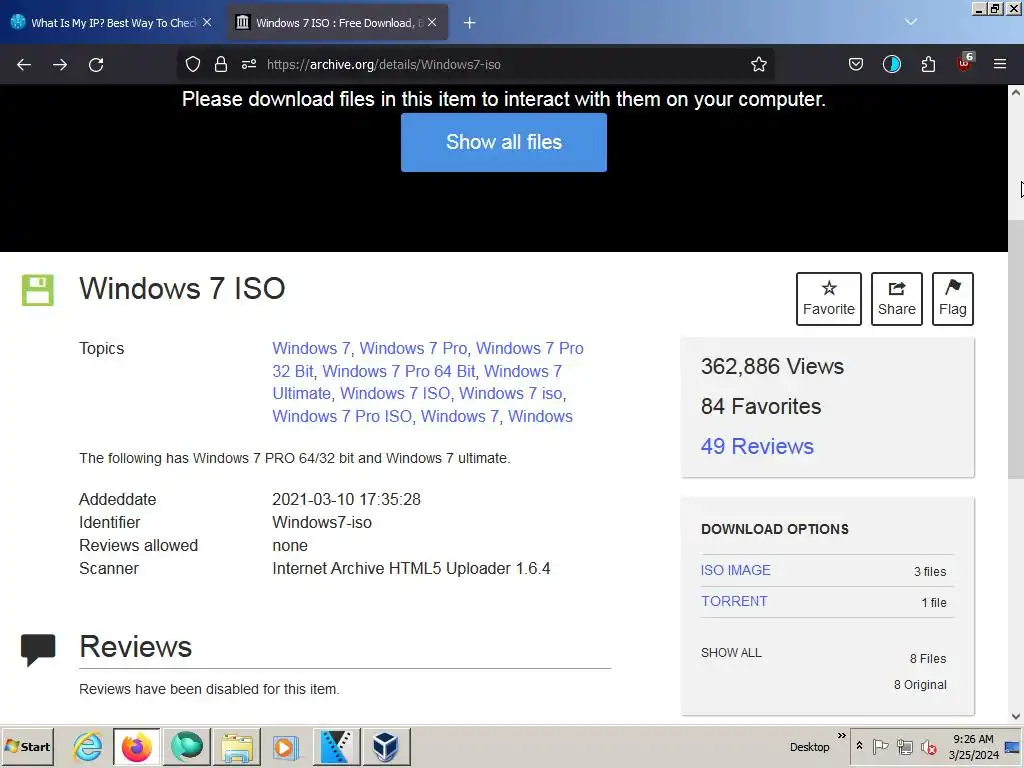1024x768 pixels.
Task: Save page to Pocket
Action: point(856,64)
